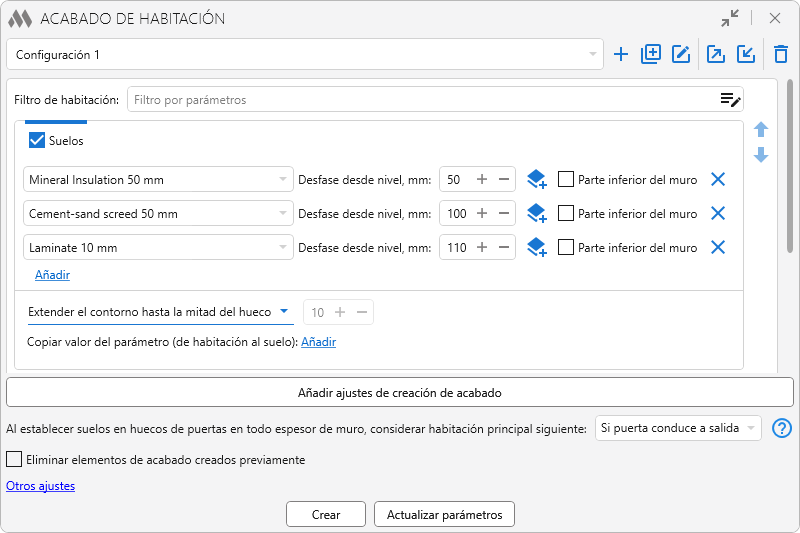Click the rename configuration pencil icon

(x=681, y=55)
